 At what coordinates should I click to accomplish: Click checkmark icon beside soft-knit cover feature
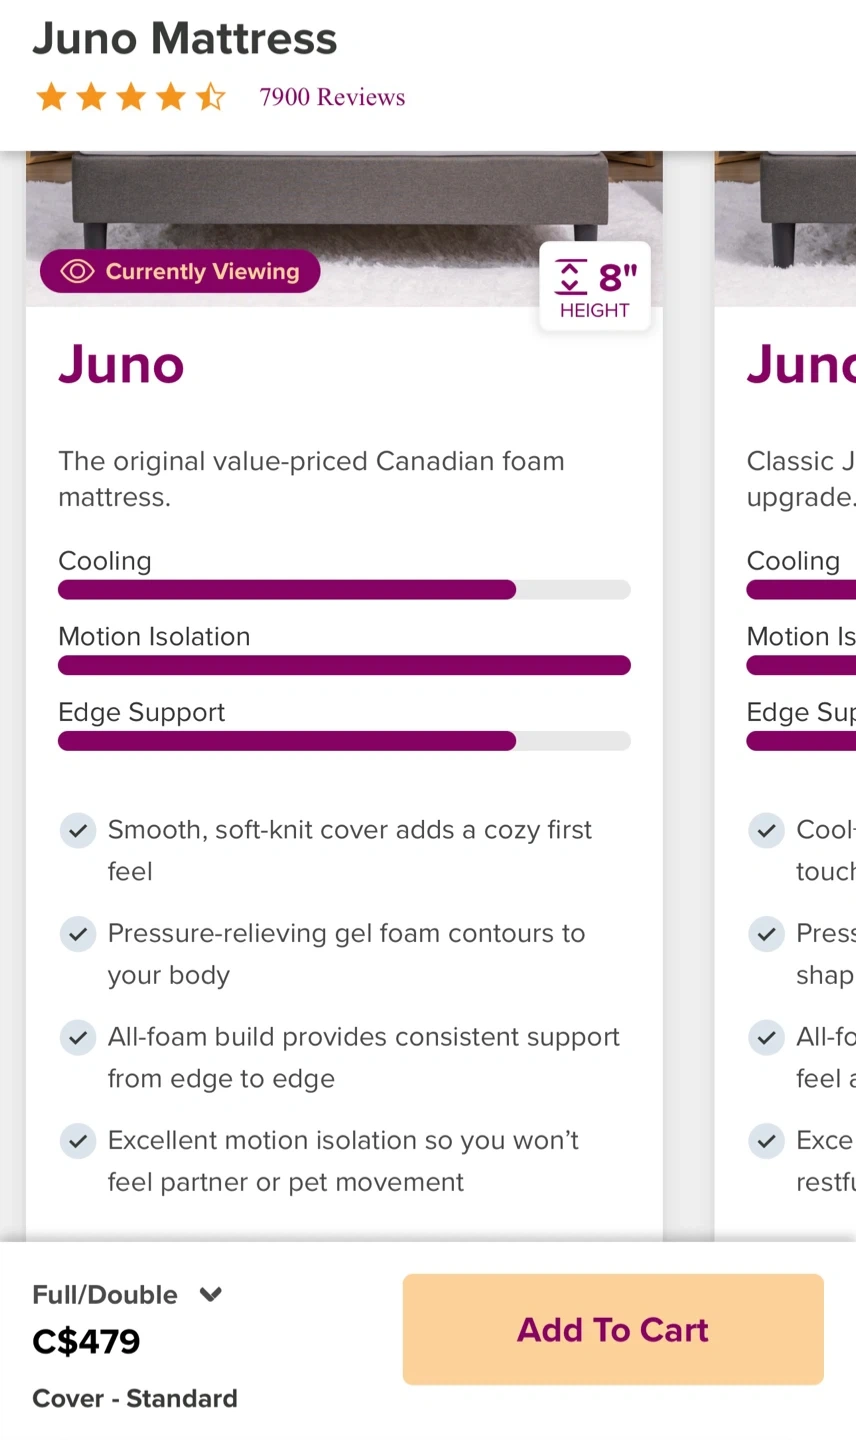click(x=78, y=830)
